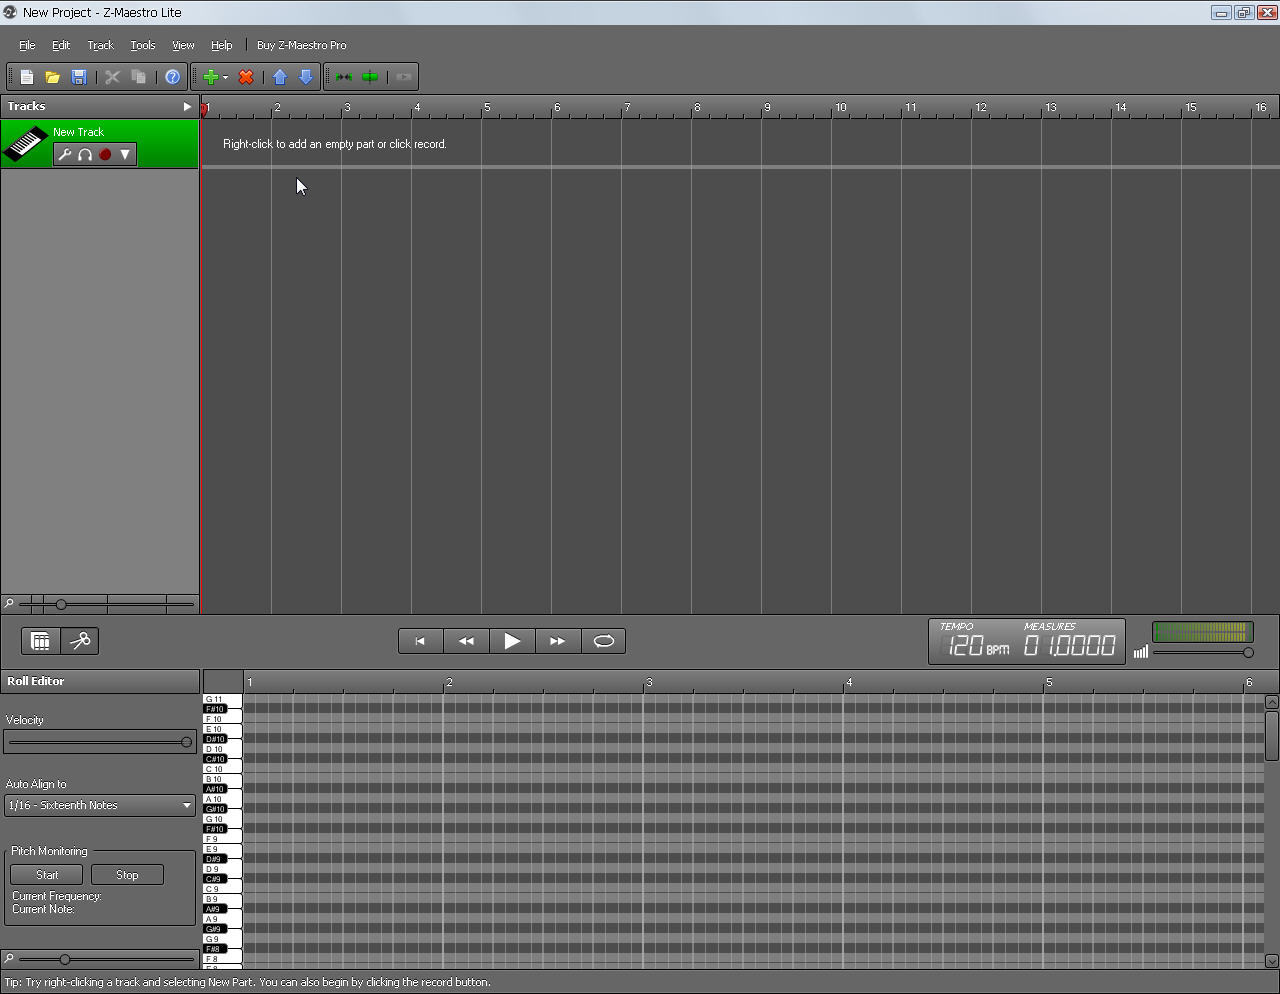Add a track with the green plus icon
1280x994 pixels.
coord(210,77)
